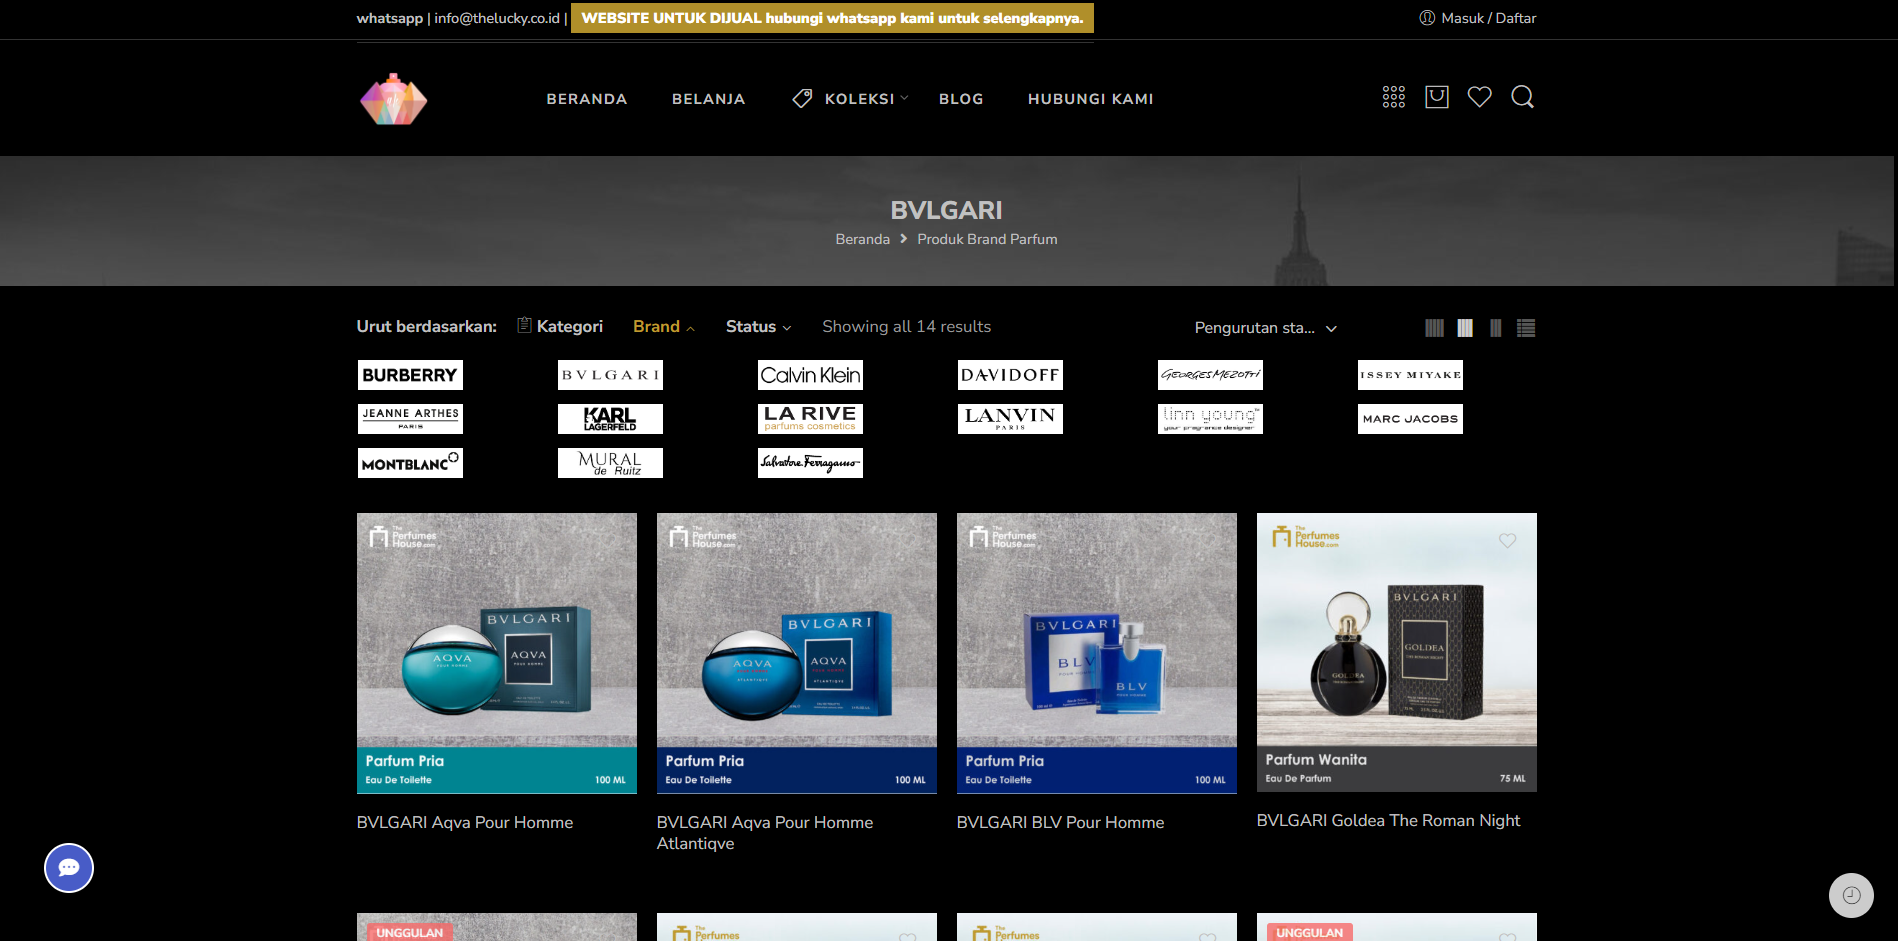Viewport: 1898px width, 941px height.
Task: Open BVLGARI Goldea The Roman Night link
Action: (x=1388, y=820)
